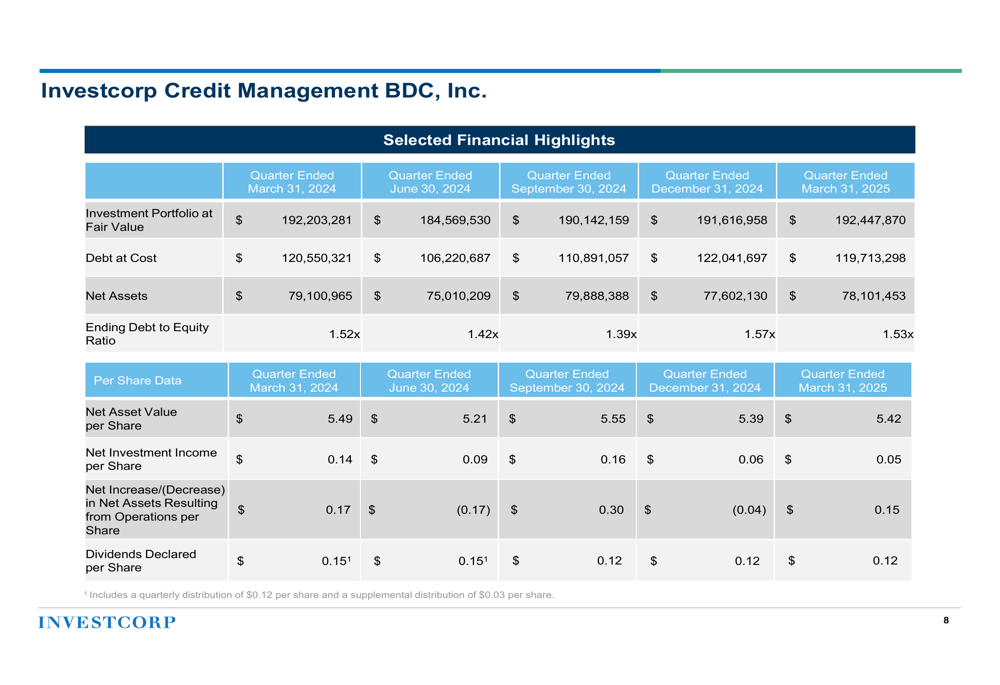Select the value 184,569,530

[x=455, y=220]
